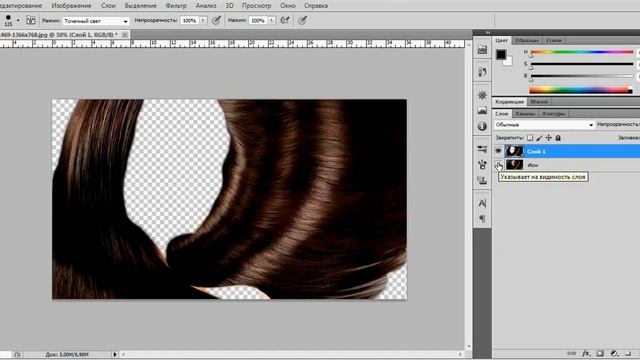Close the document tab 1366x768.jpg
Viewport: 640px width, 360px height.
pos(124,35)
